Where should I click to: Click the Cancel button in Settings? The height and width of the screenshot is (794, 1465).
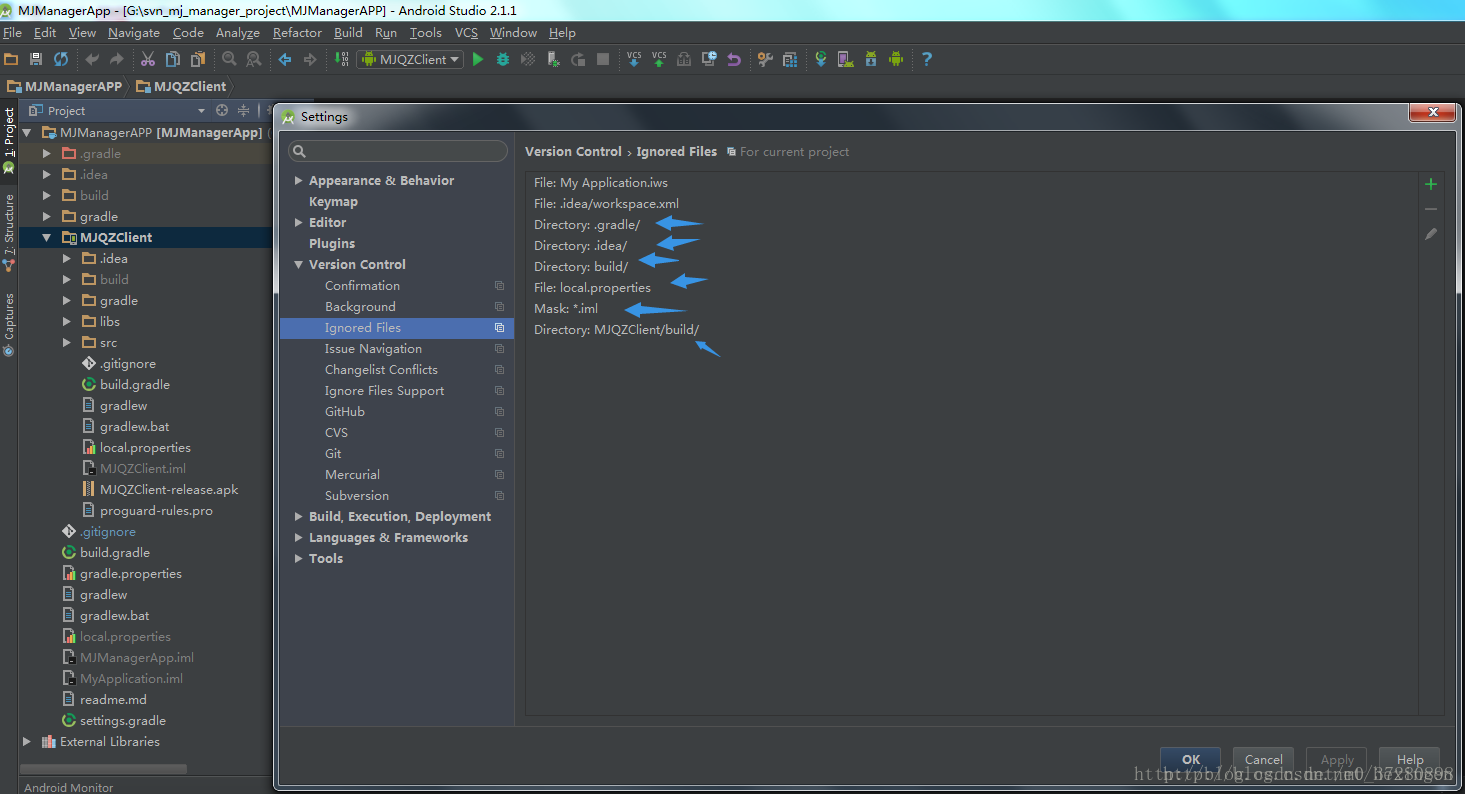tap(1264, 759)
